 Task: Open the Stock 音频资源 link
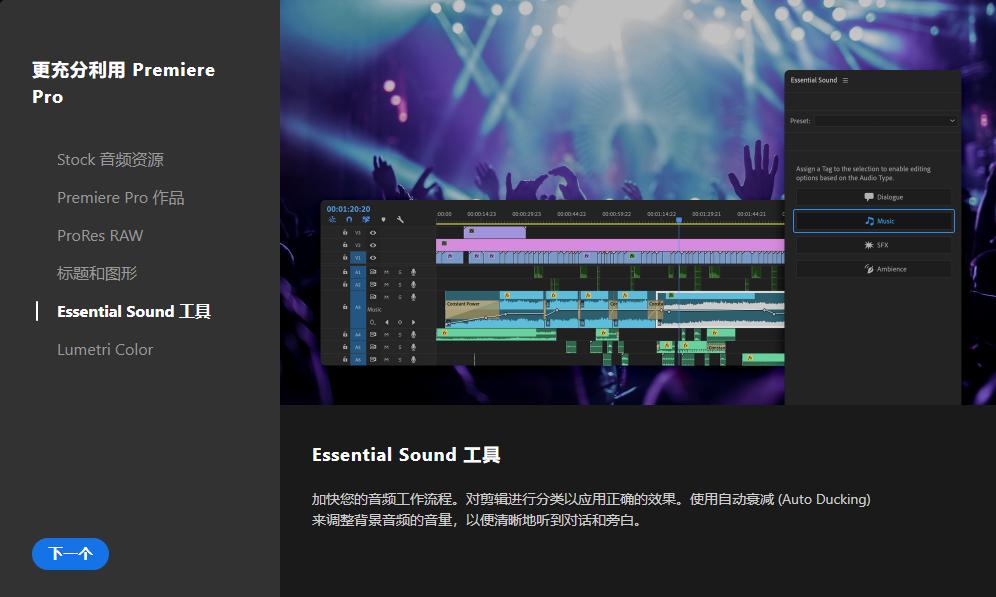(111, 159)
